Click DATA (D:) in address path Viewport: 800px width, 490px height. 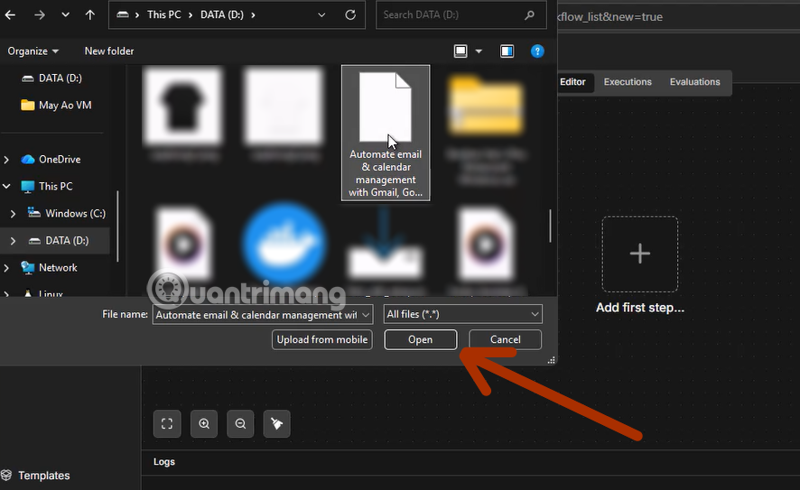point(221,15)
